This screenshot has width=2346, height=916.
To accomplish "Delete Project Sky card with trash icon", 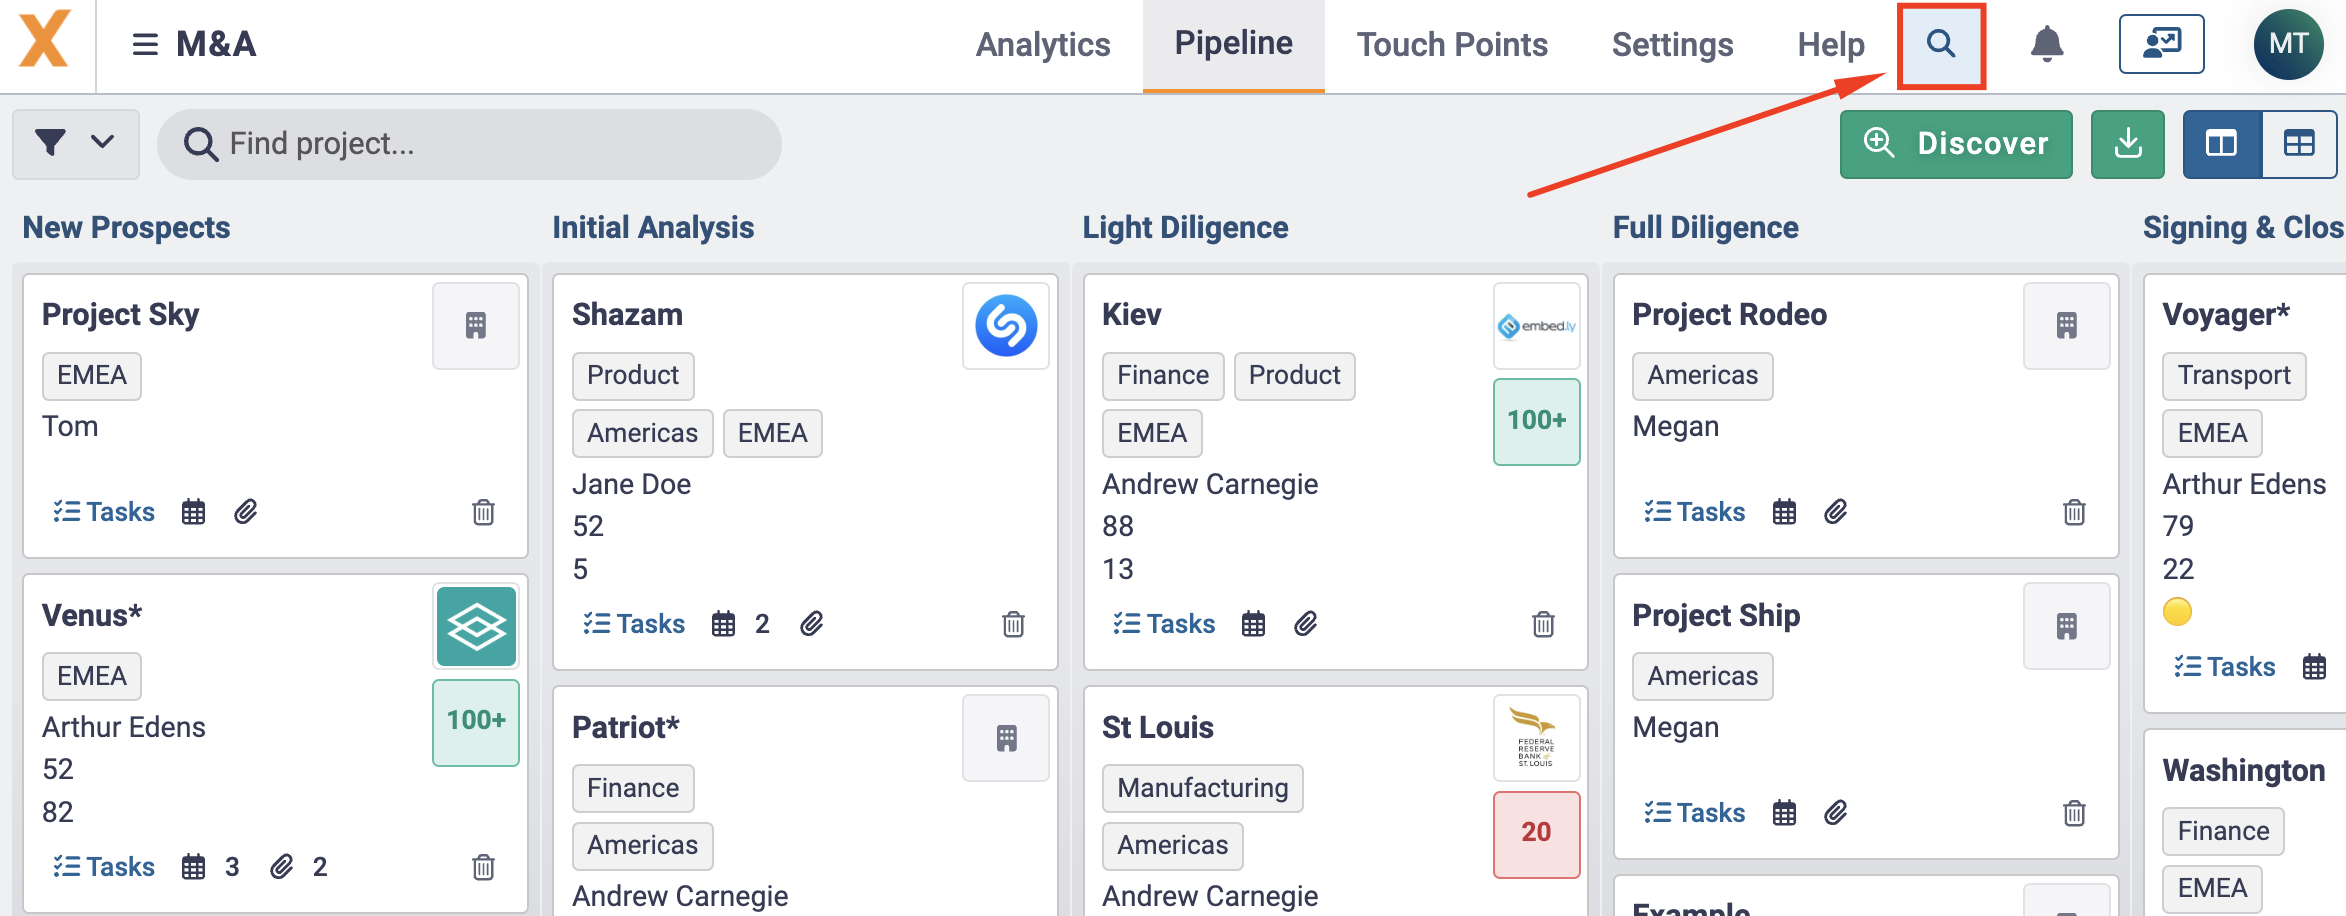I will click(x=483, y=512).
